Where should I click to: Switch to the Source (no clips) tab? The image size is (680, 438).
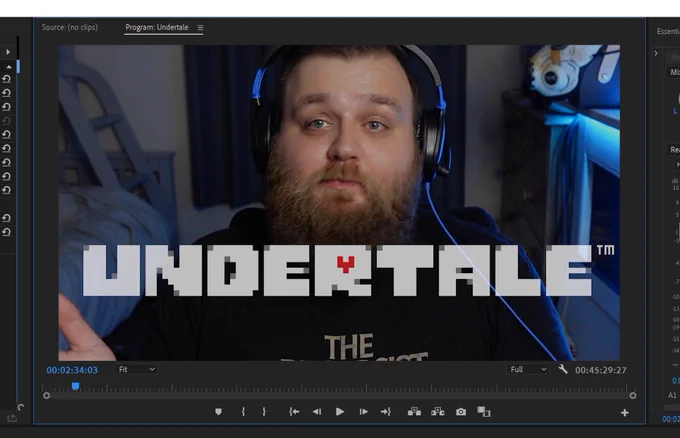click(x=69, y=27)
